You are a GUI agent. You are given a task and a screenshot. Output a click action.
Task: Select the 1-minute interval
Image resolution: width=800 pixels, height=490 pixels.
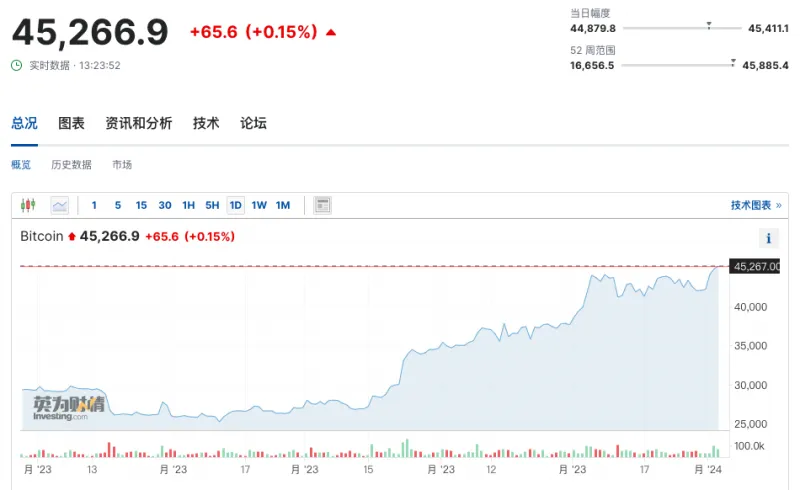94,205
